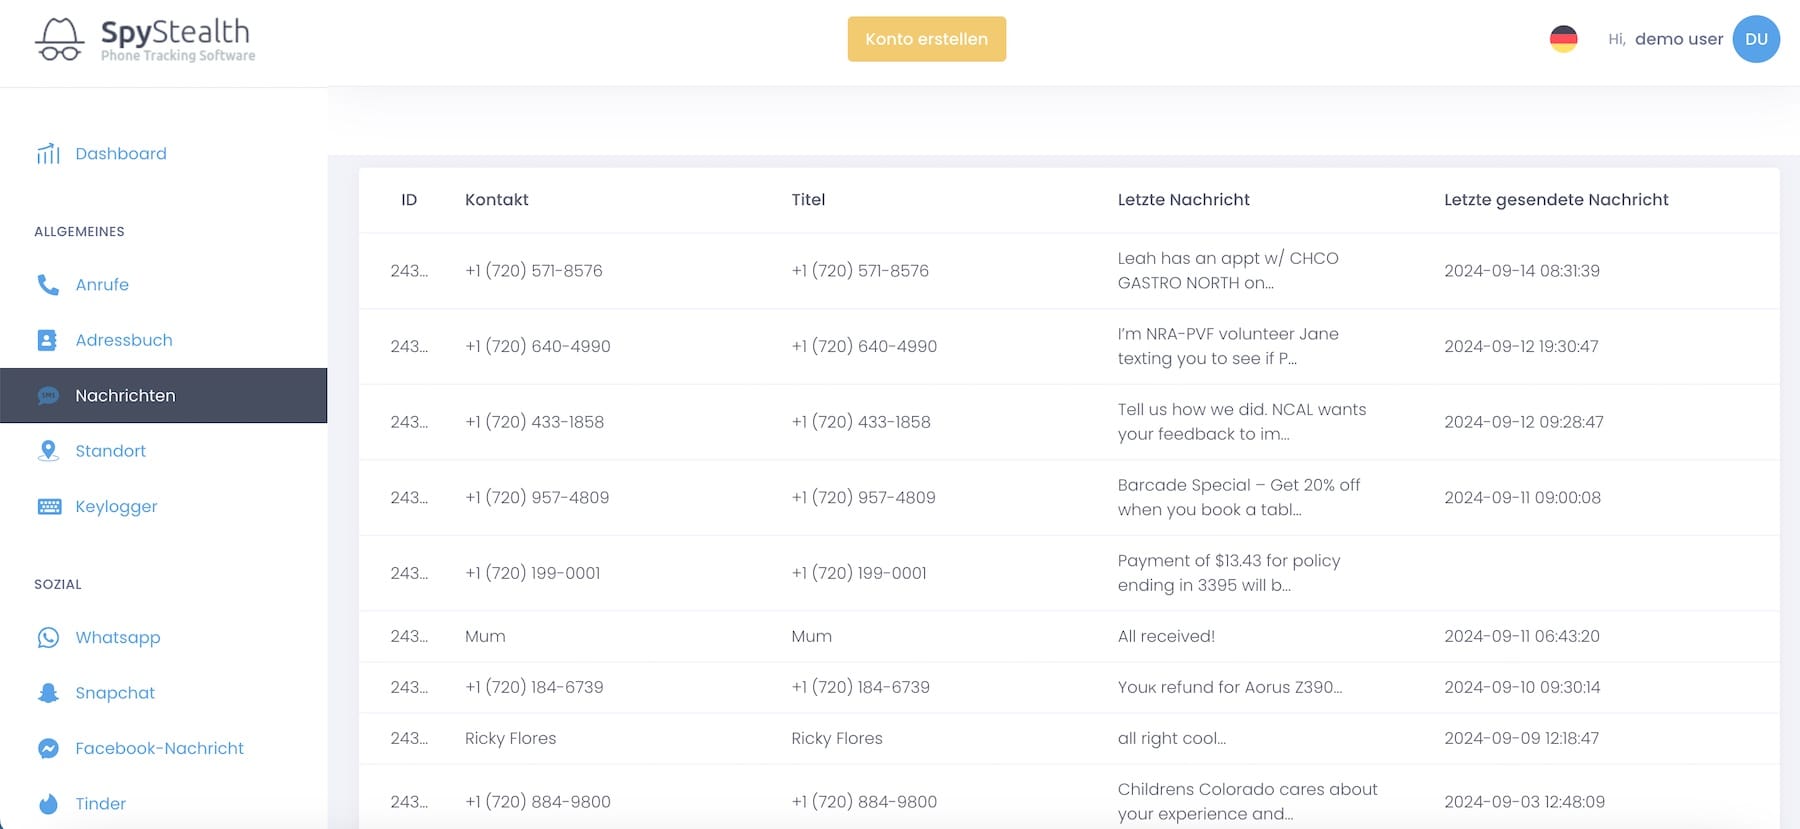Select contact +1 (720) 433-1858
The width and height of the screenshot is (1800, 829).
pyautogui.click(x=534, y=422)
